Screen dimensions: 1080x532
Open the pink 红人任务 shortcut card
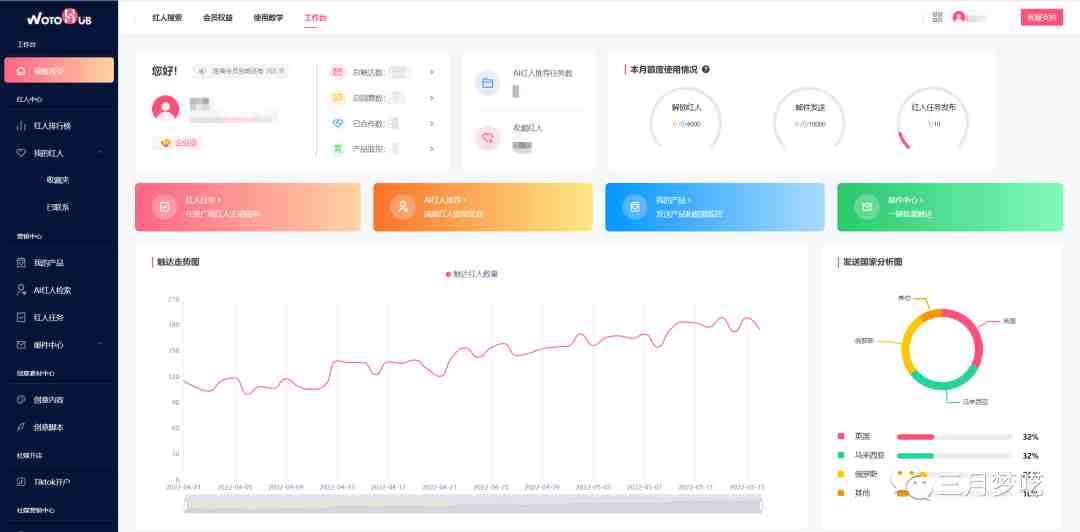[248, 207]
